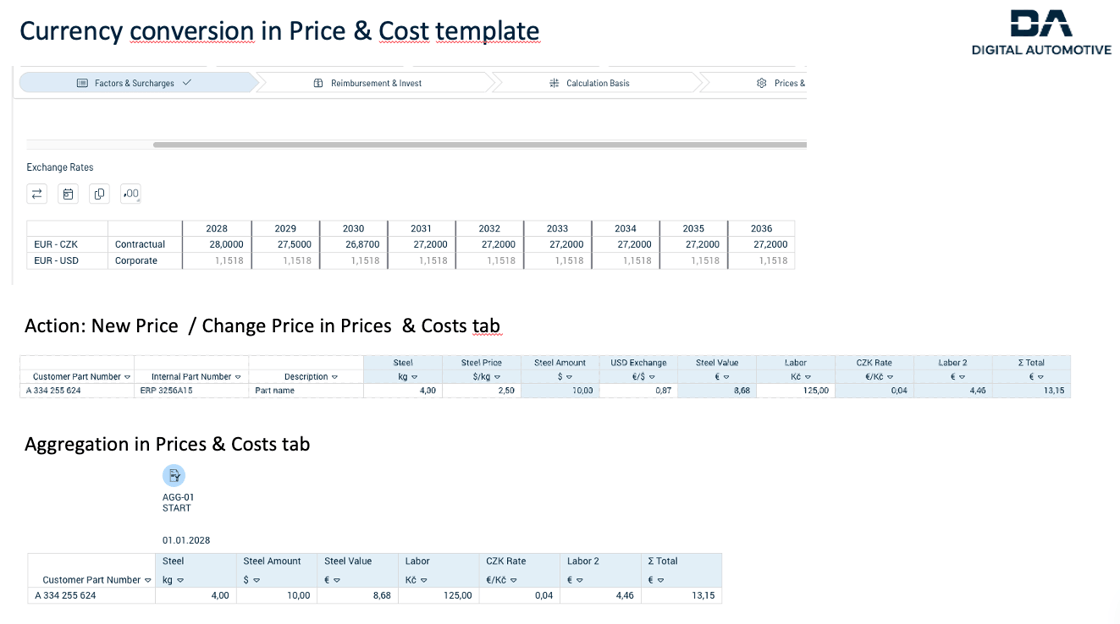
Task: Open the Steel Price $/kg unit dropdown
Action: 497,377
